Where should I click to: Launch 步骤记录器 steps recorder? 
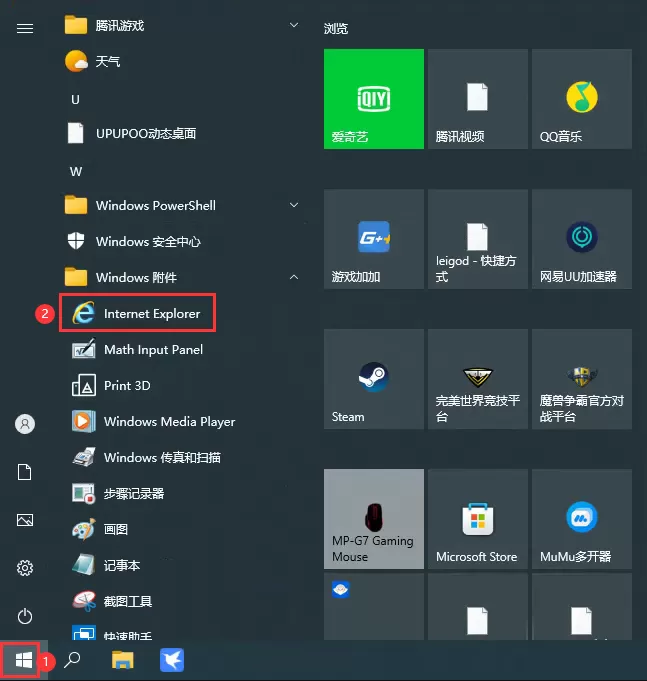[x=182, y=494]
